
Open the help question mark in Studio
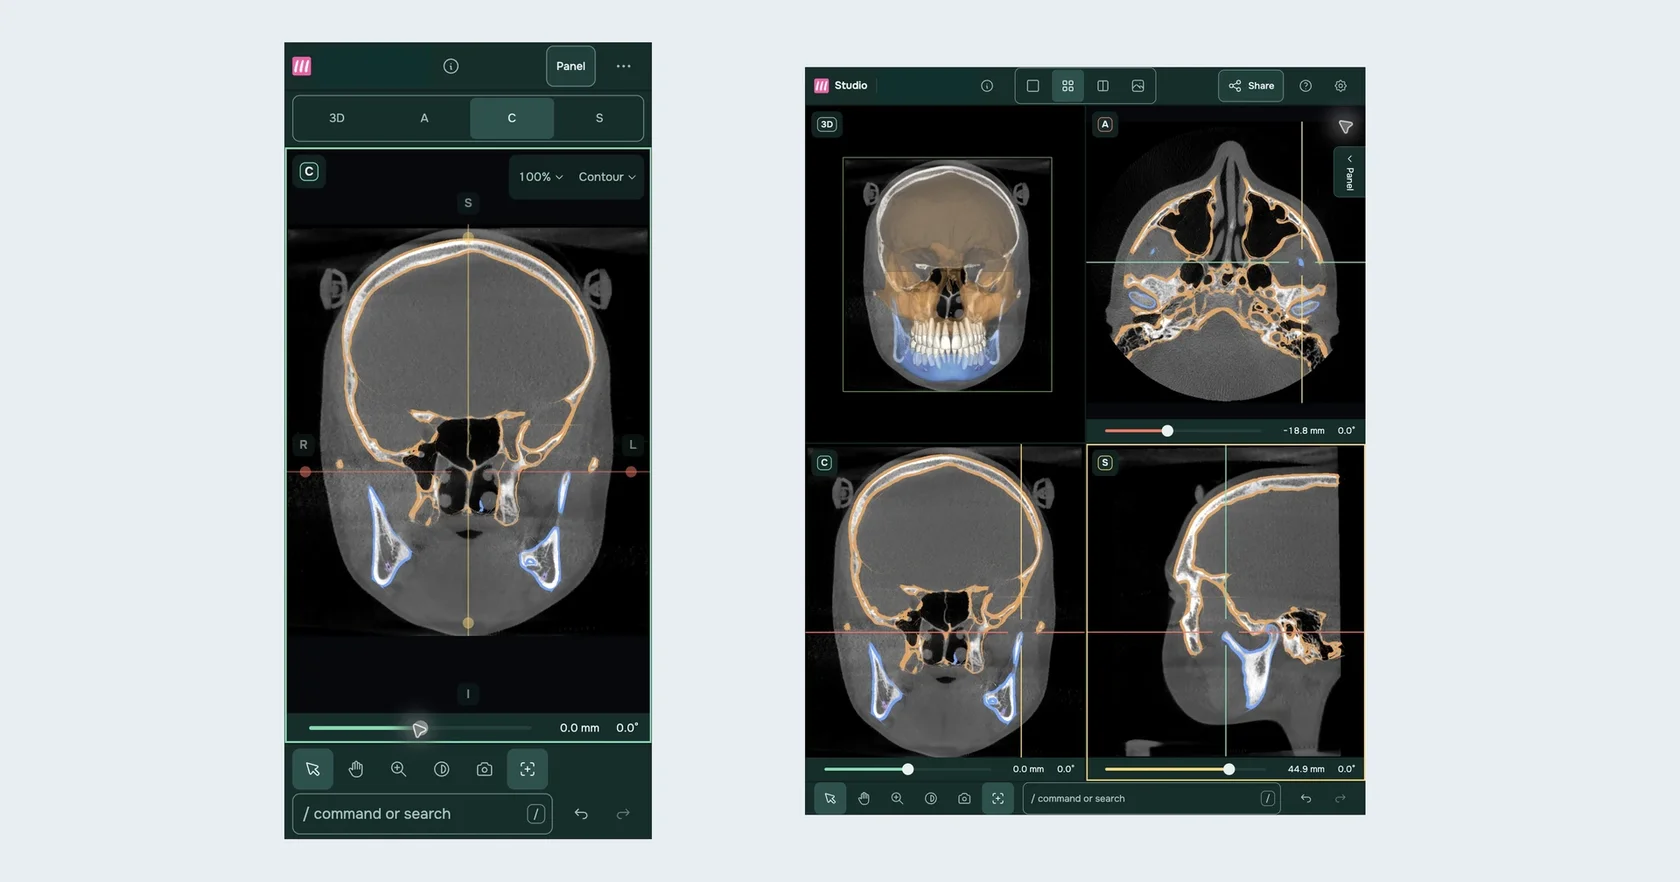click(x=1305, y=86)
